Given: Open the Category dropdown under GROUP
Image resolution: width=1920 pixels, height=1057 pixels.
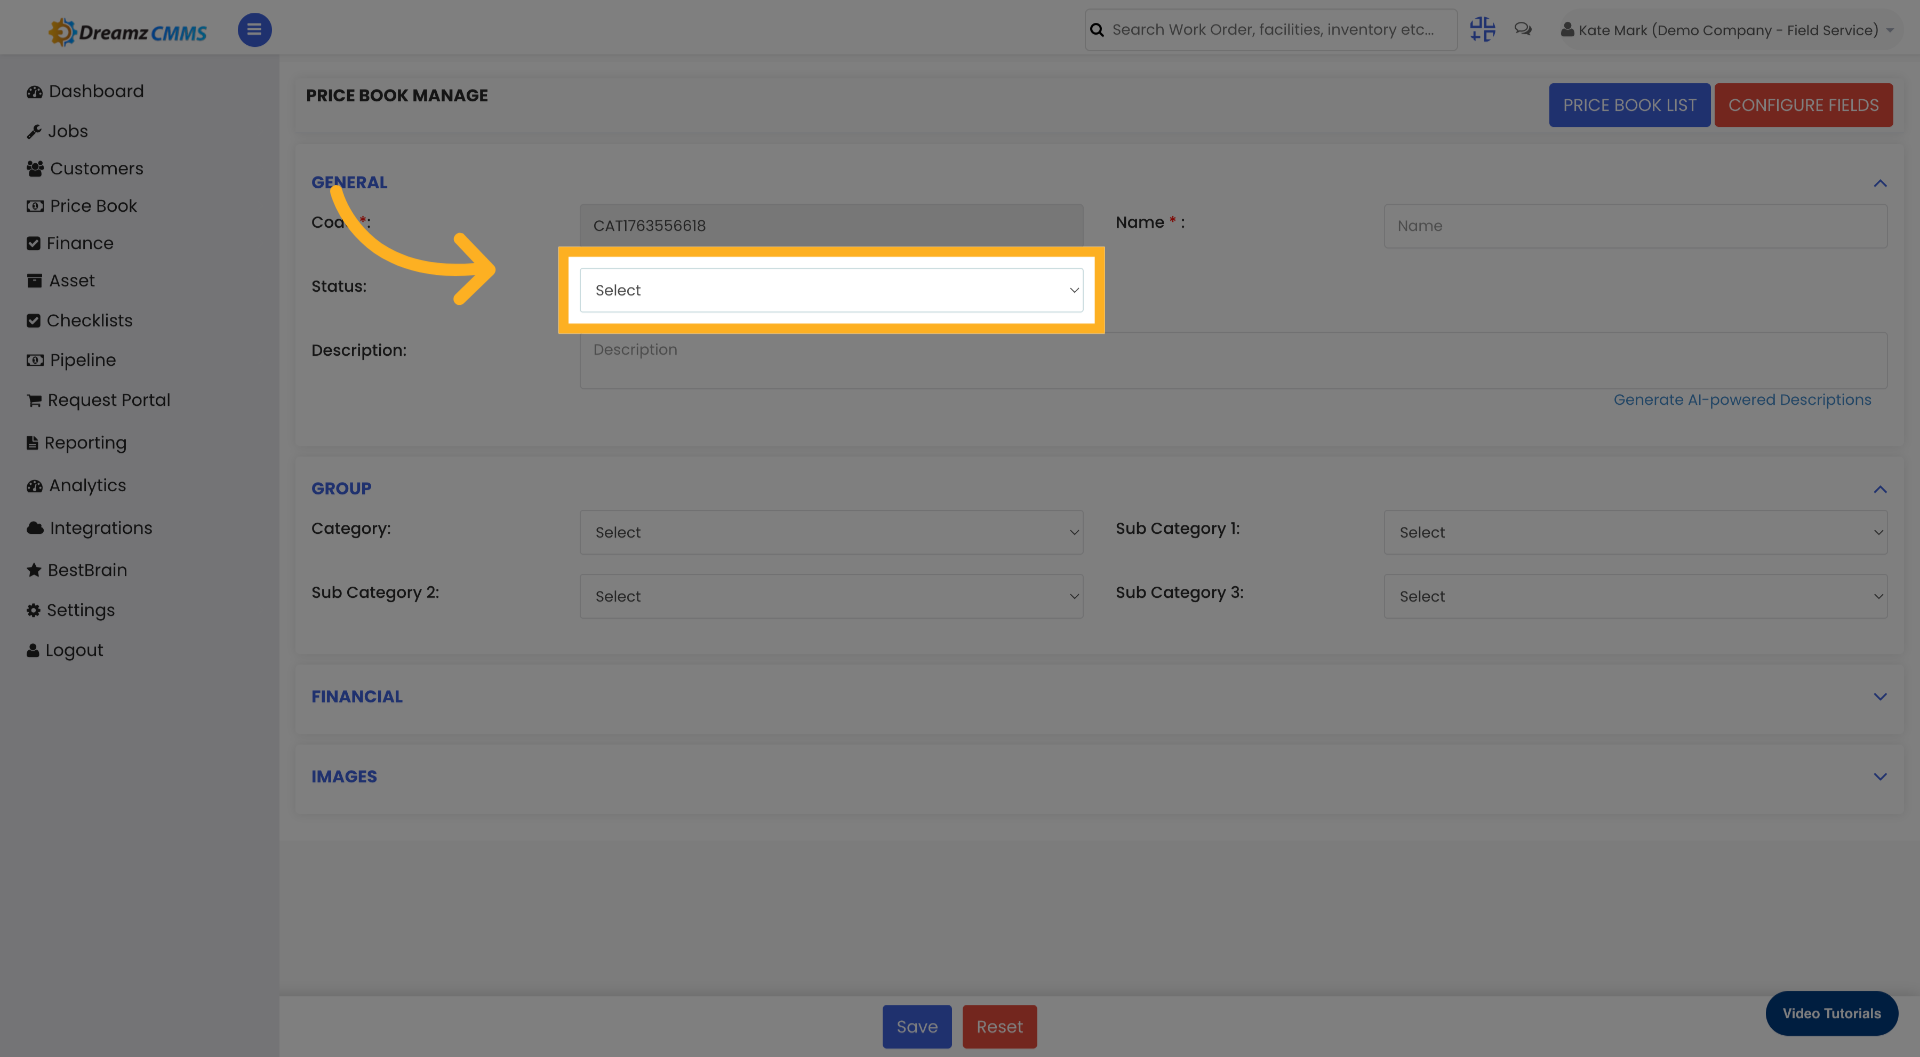Looking at the screenshot, I should coord(832,532).
